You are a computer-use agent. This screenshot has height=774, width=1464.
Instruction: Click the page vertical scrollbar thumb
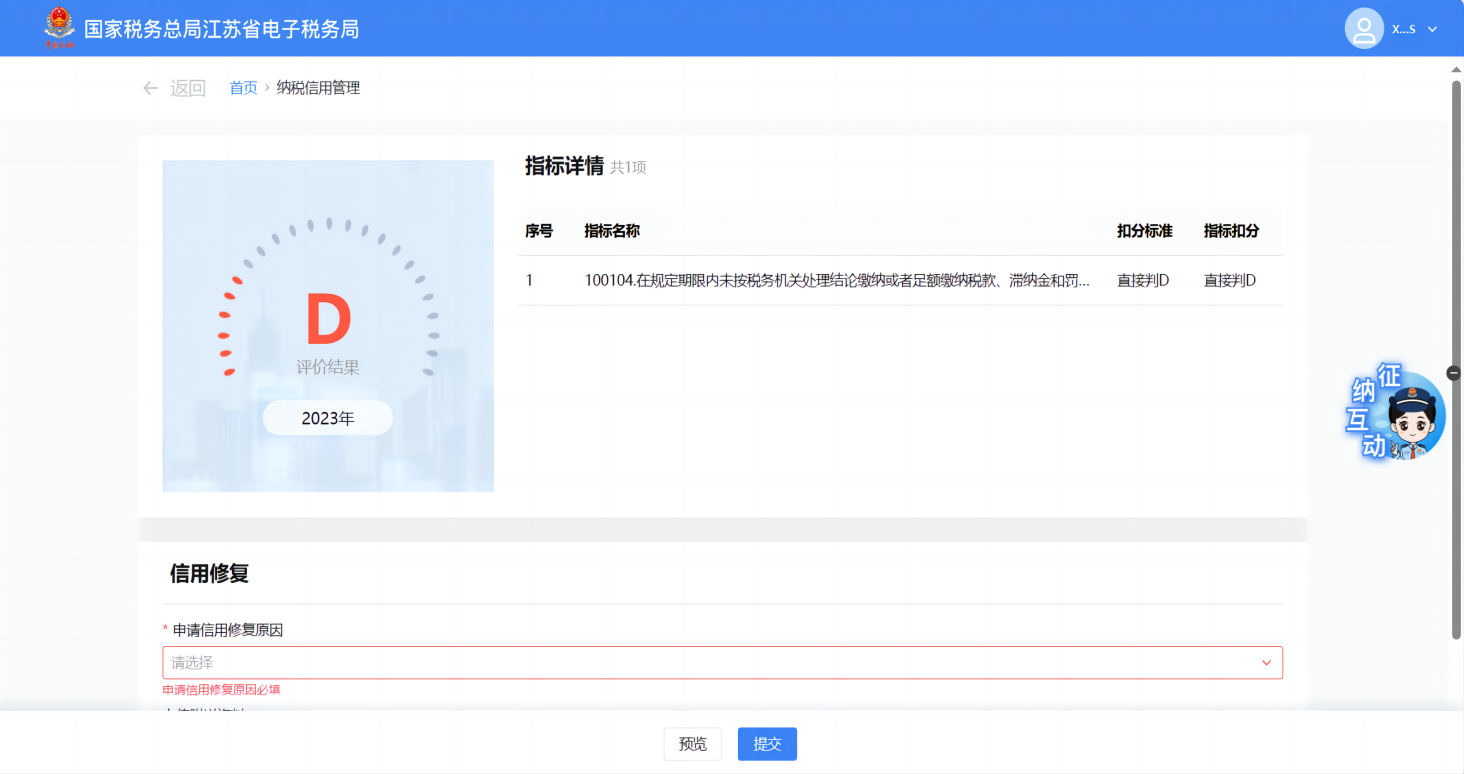pyautogui.click(x=1457, y=360)
